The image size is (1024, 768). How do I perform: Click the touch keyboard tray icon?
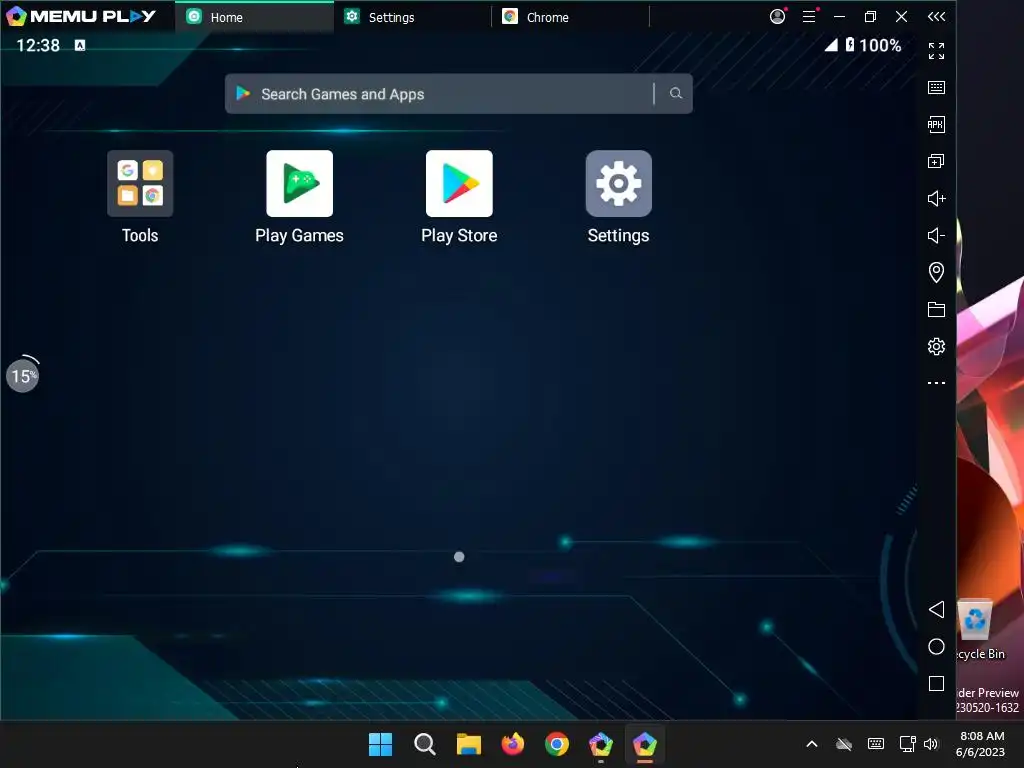(876, 744)
